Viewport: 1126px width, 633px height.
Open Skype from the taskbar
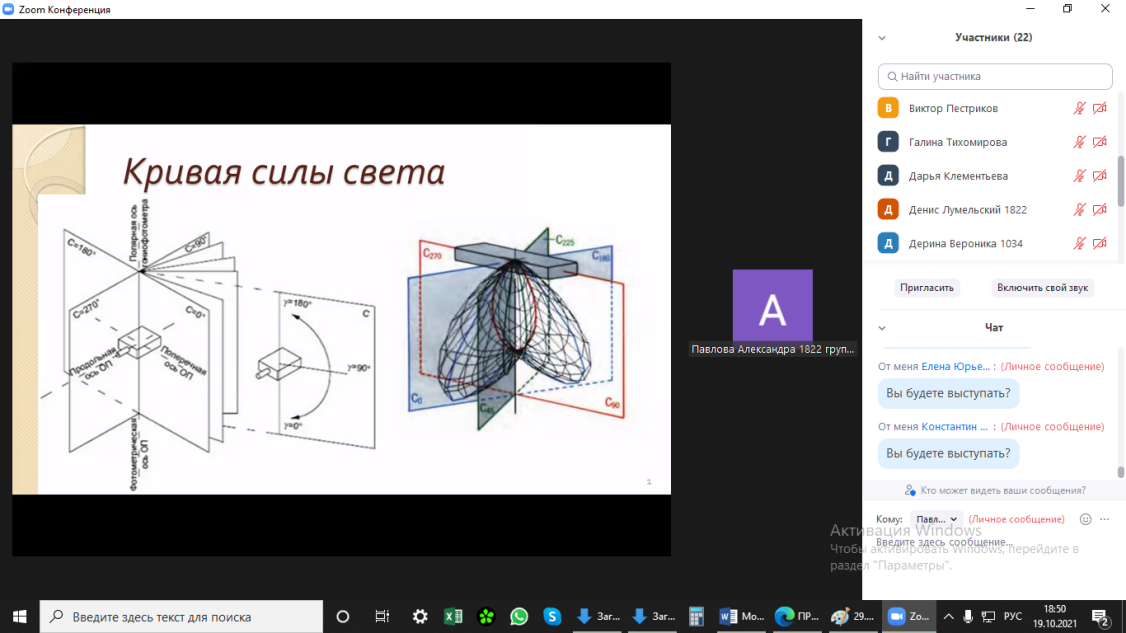[x=551, y=616]
